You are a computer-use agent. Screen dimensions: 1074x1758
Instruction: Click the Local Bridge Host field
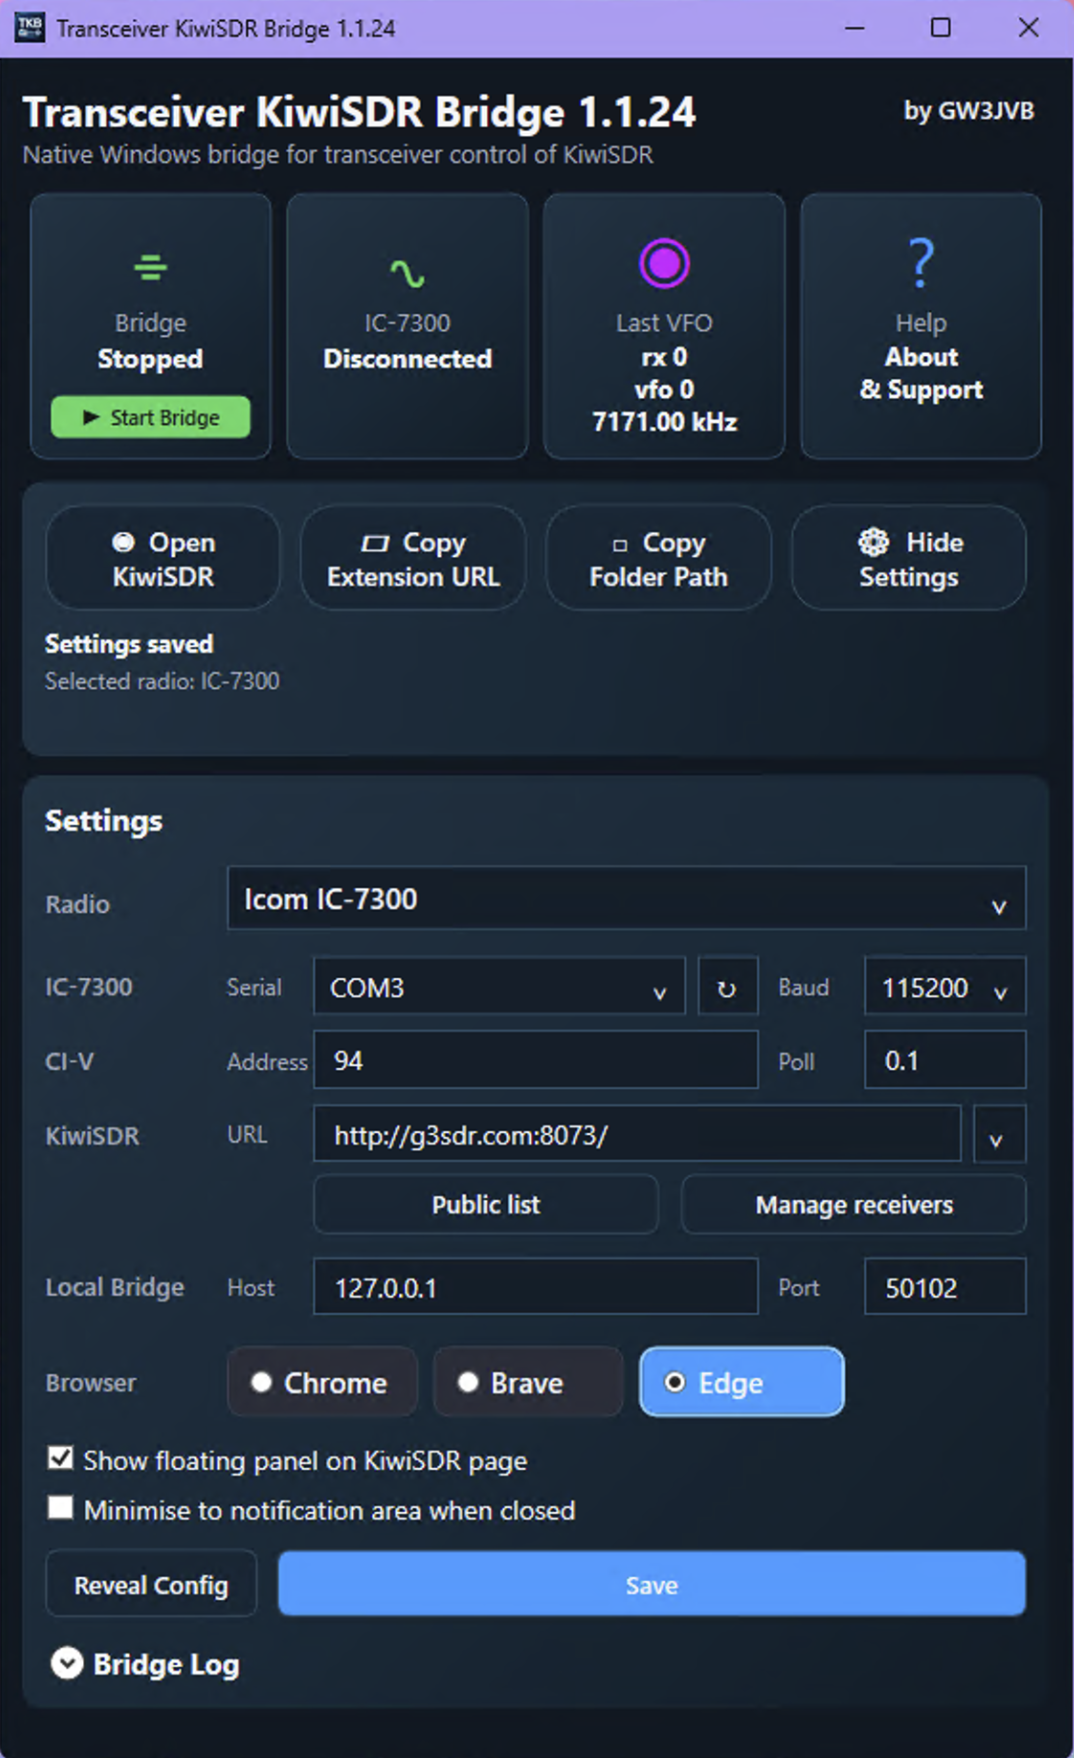click(536, 1287)
